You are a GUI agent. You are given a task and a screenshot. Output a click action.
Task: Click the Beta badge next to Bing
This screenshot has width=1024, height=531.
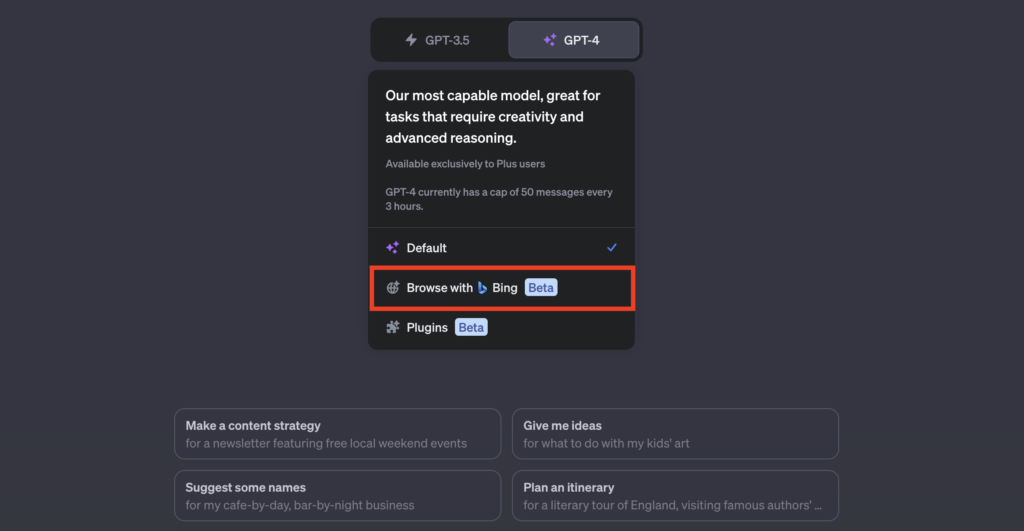(x=541, y=287)
